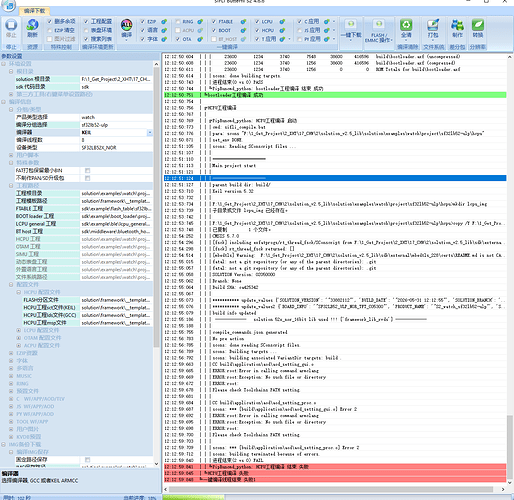The image size is (514, 500).
Task: Click the round application logo button
Action: point(9,5)
